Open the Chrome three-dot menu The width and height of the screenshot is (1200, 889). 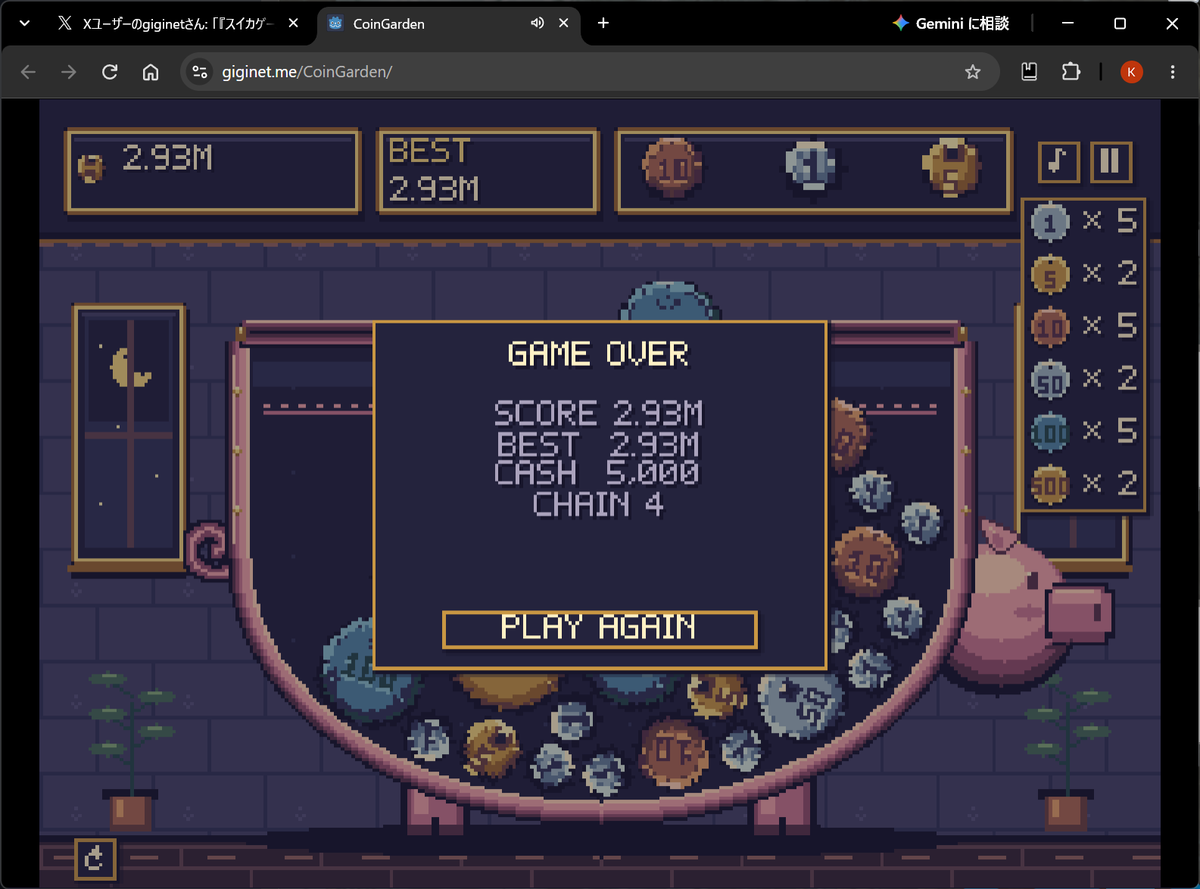(x=1173, y=72)
